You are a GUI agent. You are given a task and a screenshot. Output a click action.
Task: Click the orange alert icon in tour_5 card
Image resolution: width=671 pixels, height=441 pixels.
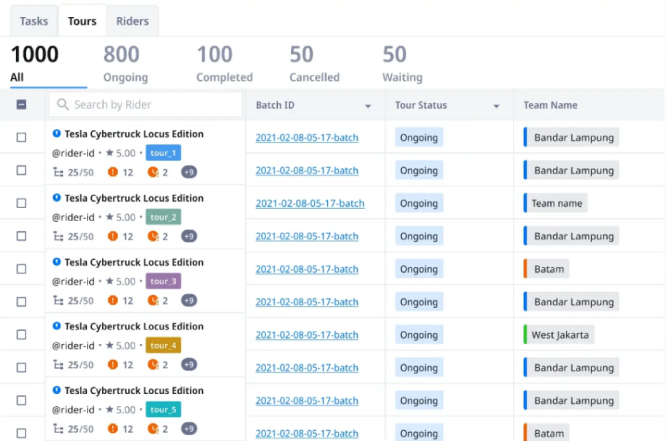[x=113, y=429]
